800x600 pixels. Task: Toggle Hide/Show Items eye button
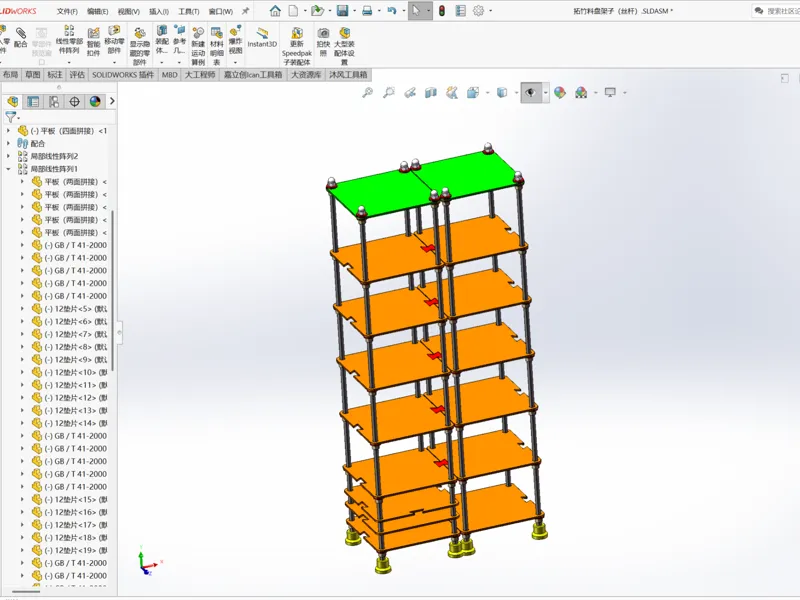click(531, 92)
